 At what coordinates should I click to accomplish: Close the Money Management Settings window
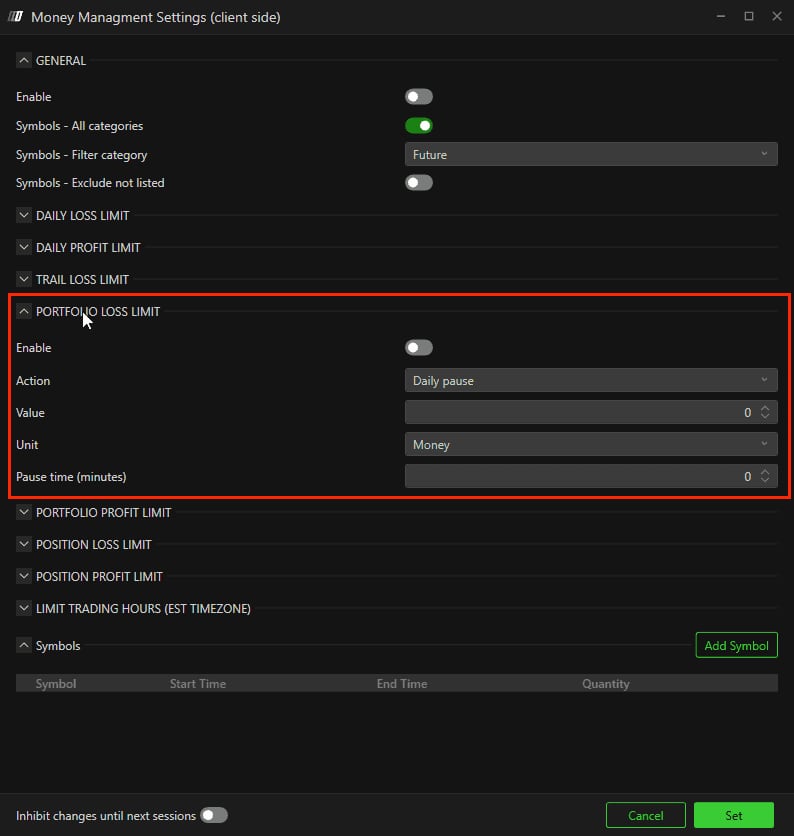777,17
